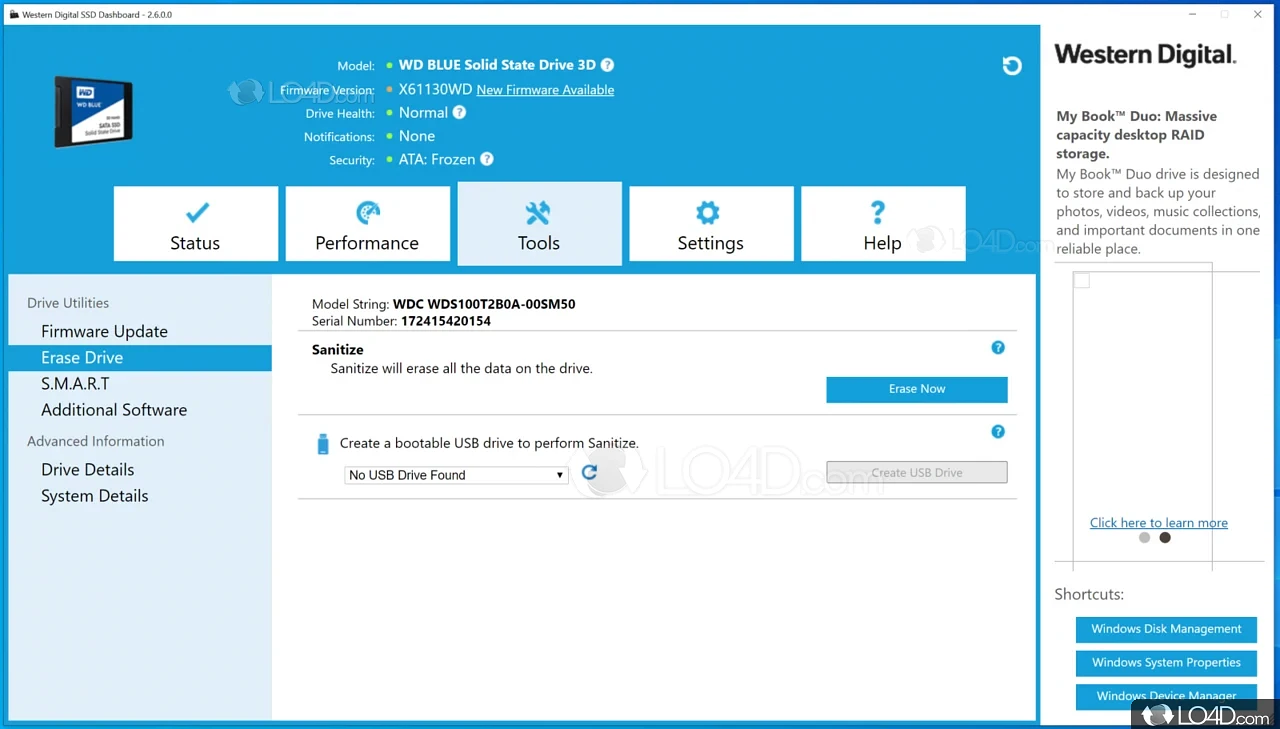The width and height of the screenshot is (1280, 729).
Task: Click the refresh icon at top of dashboard
Action: click(x=1012, y=66)
